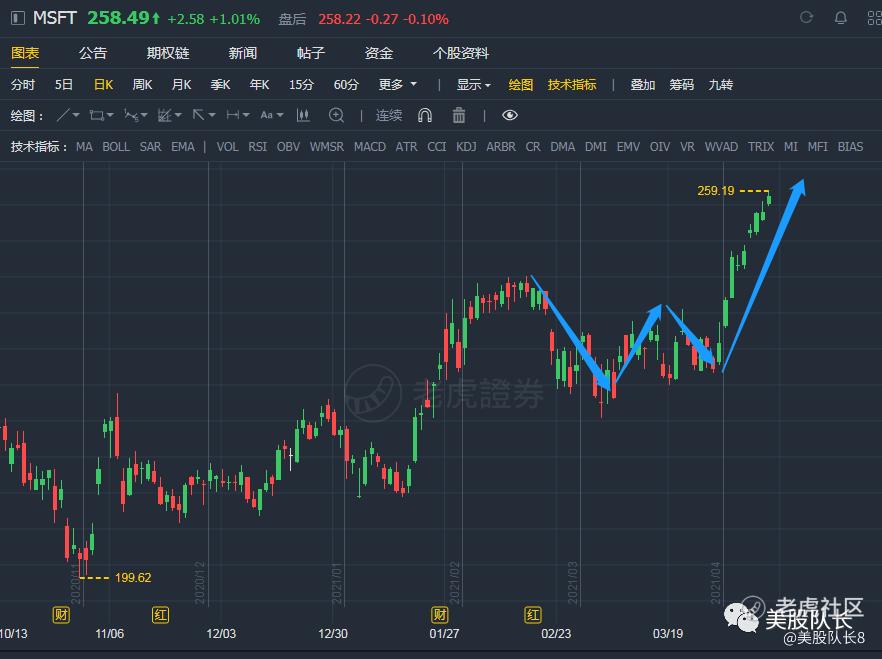Image resolution: width=882 pixels, height=659 pixels.
Task: Expand the Gann tool dropdown arrow
Action: pyautogui.click(x=178, y=115)
